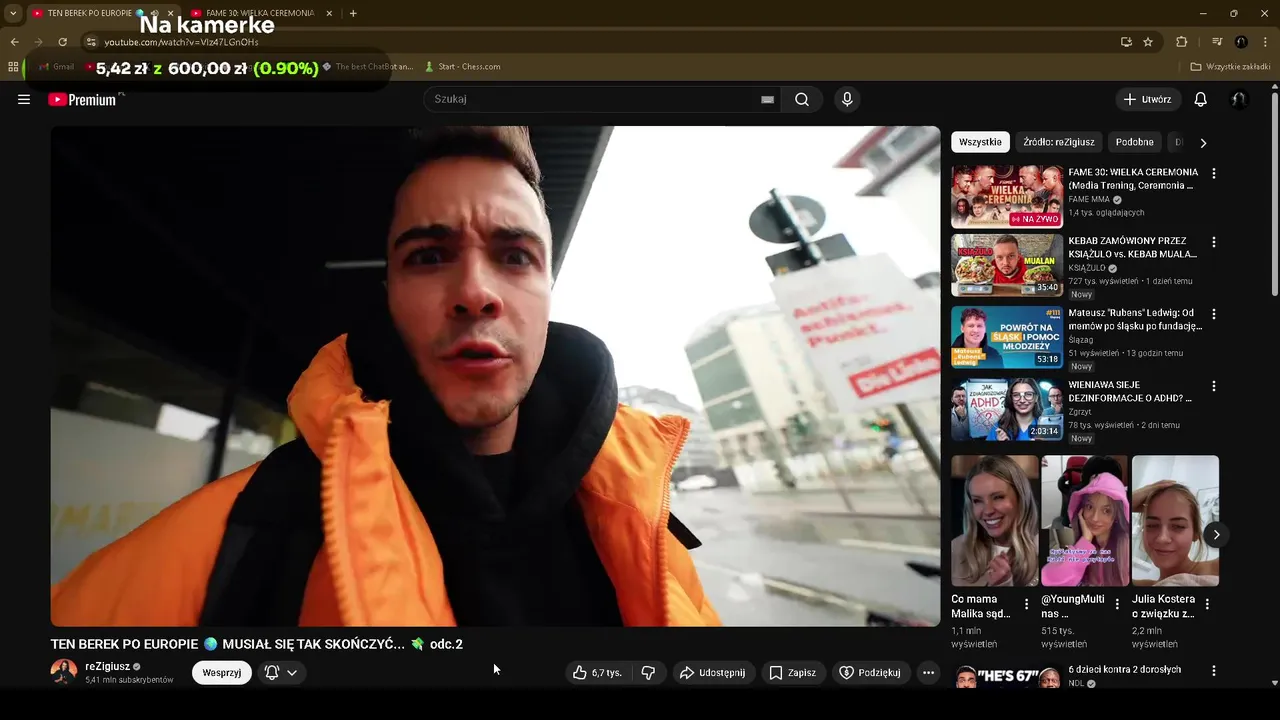
Task: Open WIENIAWA SIEJE DEZINFORMACJE O ADHD title
Action: point(1130,391)
